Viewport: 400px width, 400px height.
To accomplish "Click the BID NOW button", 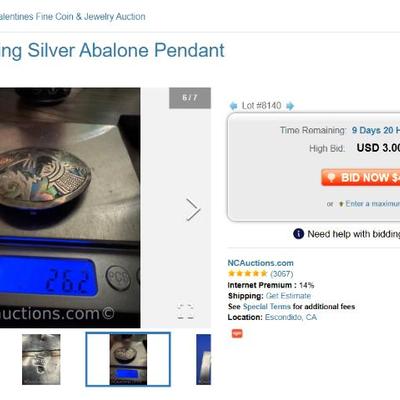I will (361, 177).
